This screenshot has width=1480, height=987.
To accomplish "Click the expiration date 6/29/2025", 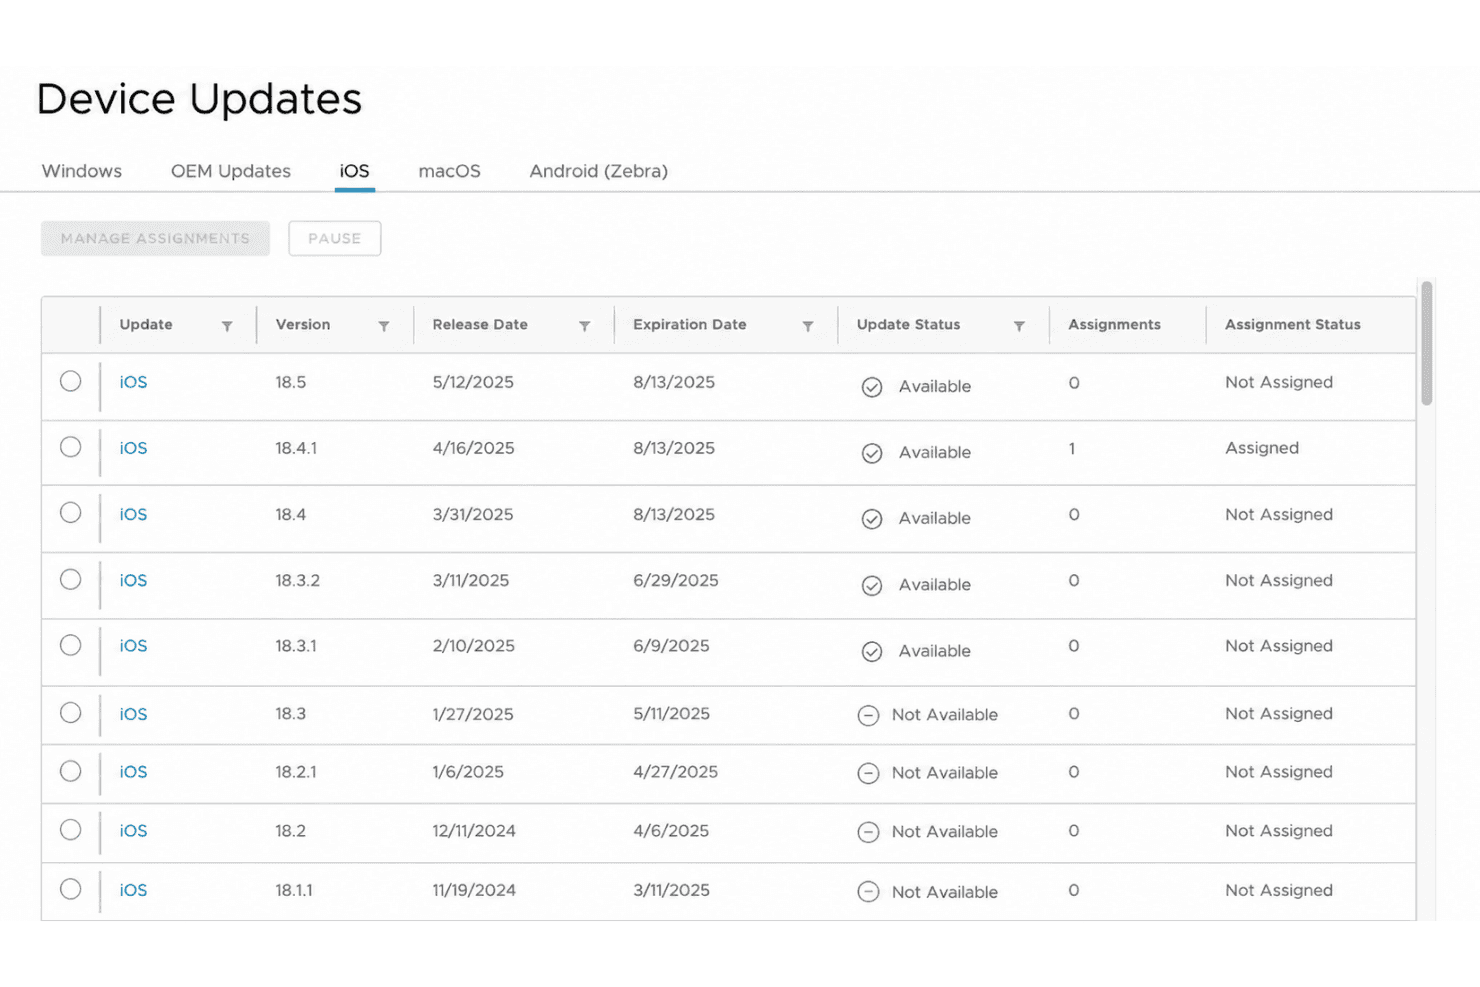I will 676,580.
